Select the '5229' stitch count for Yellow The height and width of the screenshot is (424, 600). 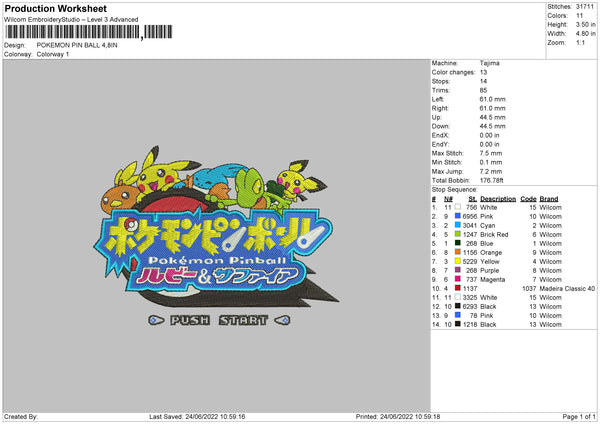[470, 261]
